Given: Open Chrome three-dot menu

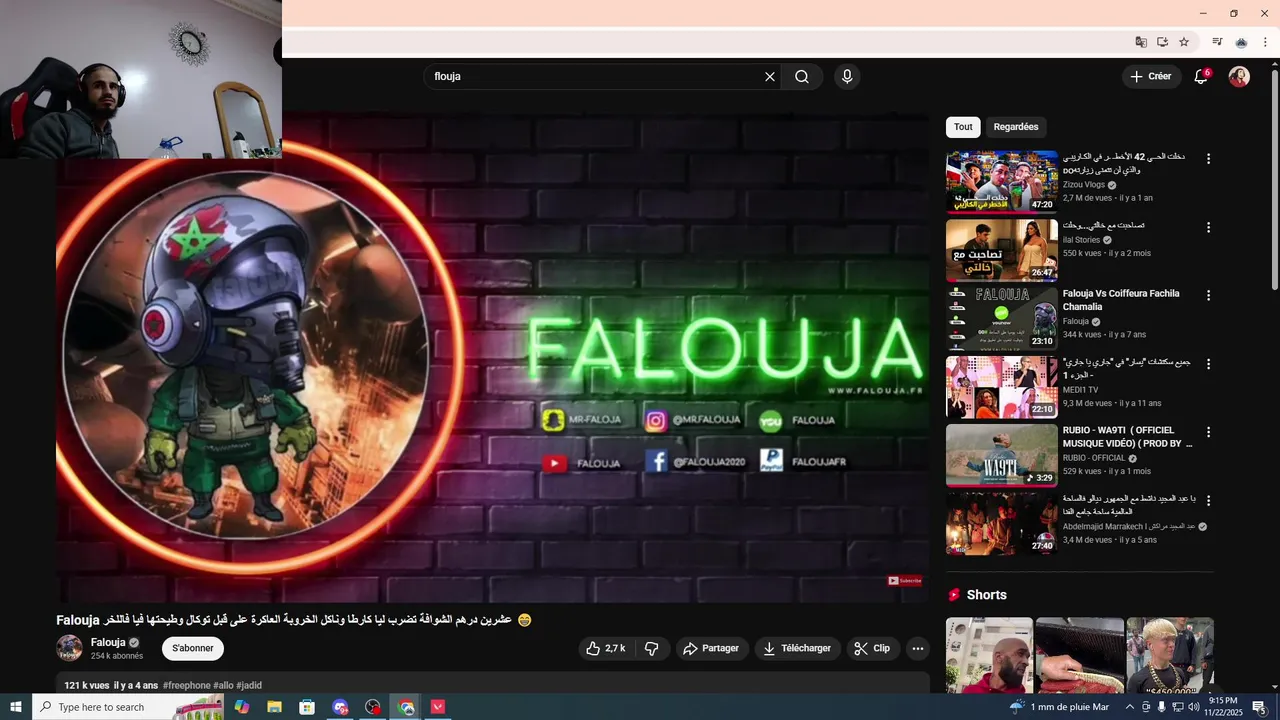Looking at the screenshot, I should pyautogui.click(x=1265, y=42).
